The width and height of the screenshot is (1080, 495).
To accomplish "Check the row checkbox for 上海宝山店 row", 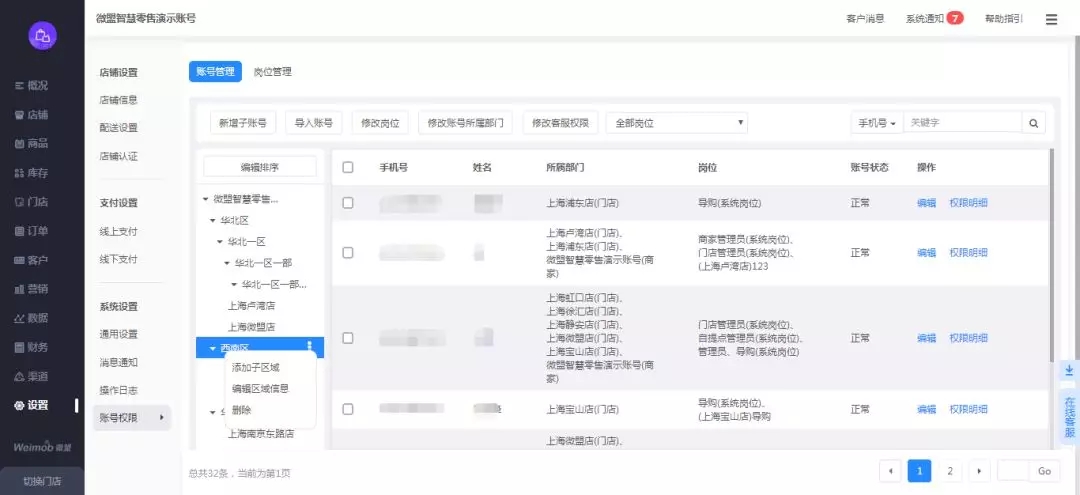I will (x=348, y=409).
